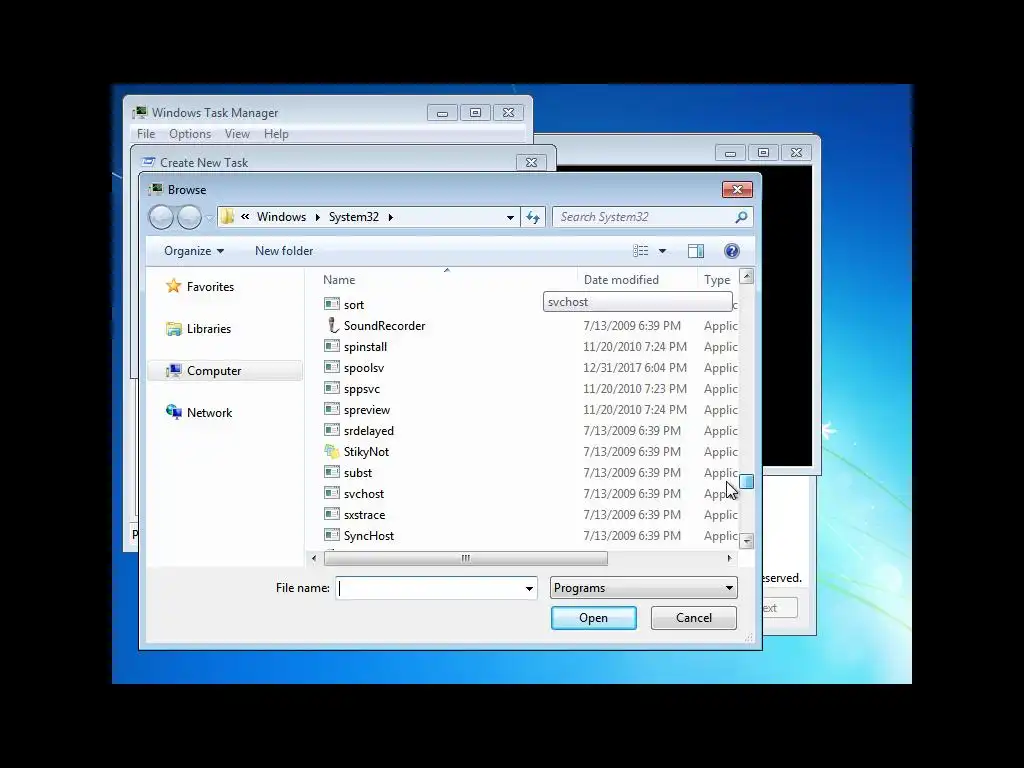1024x768 pixels.
Task: Open Libraries in navigation pane
Action: click(x=209, y=328)
